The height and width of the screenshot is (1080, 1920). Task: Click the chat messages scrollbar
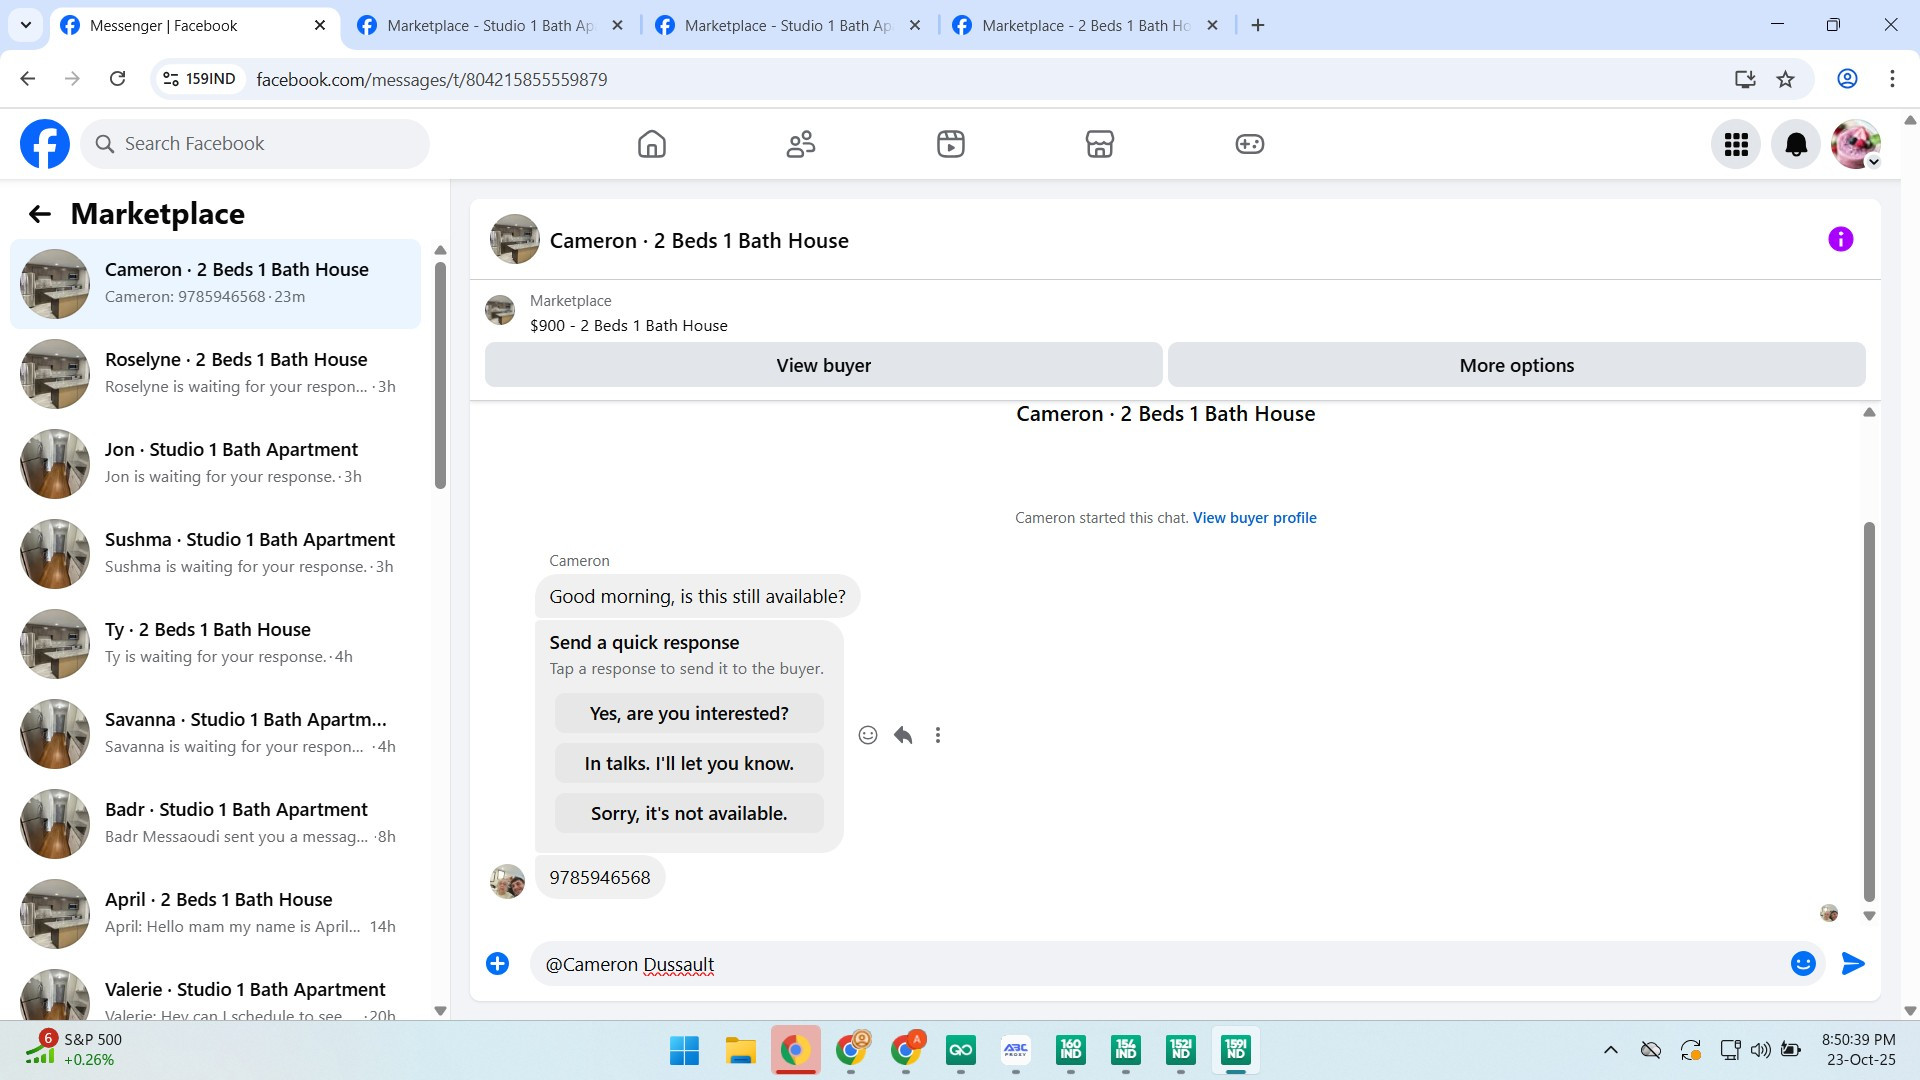pos(1868,710)
